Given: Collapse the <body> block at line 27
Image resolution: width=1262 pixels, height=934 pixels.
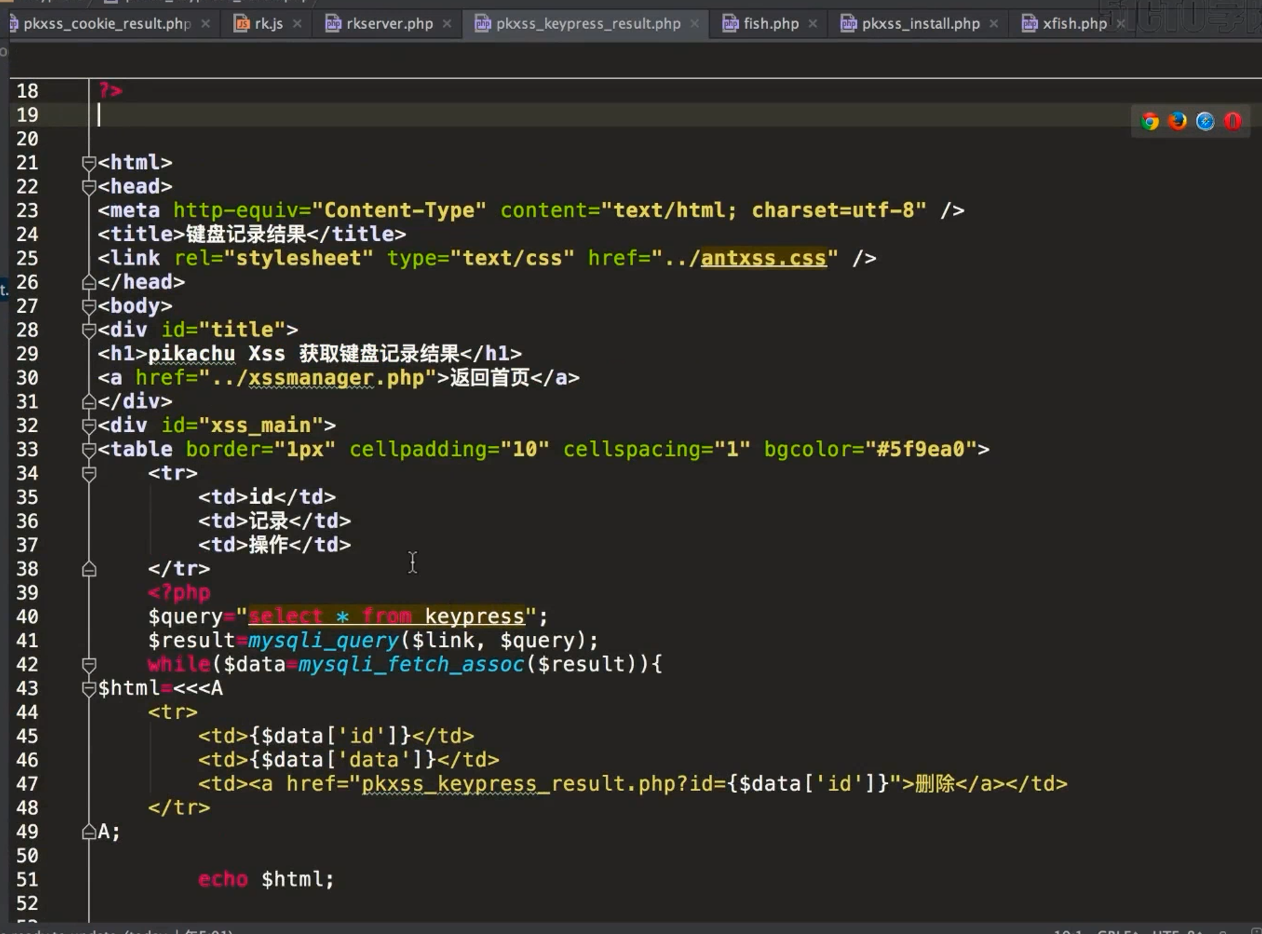Looking at the screenshot, I should click(89, 306).
